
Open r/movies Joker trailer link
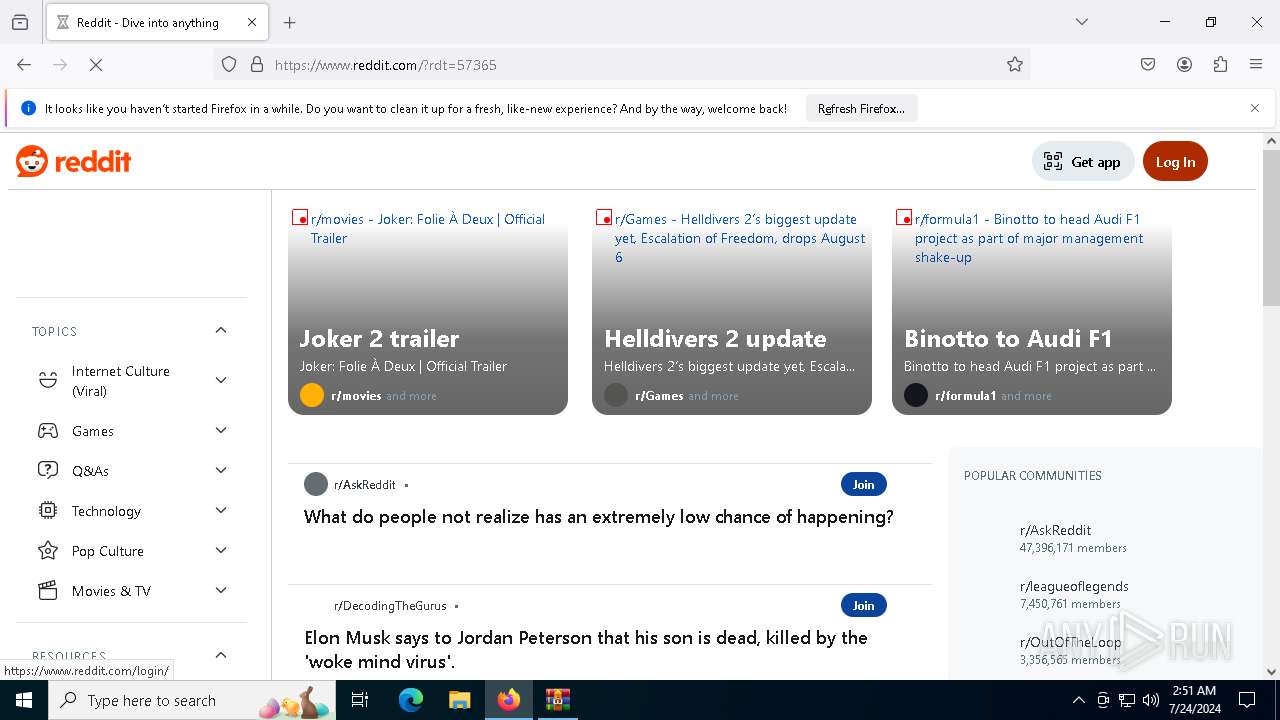tap(428, 228)
